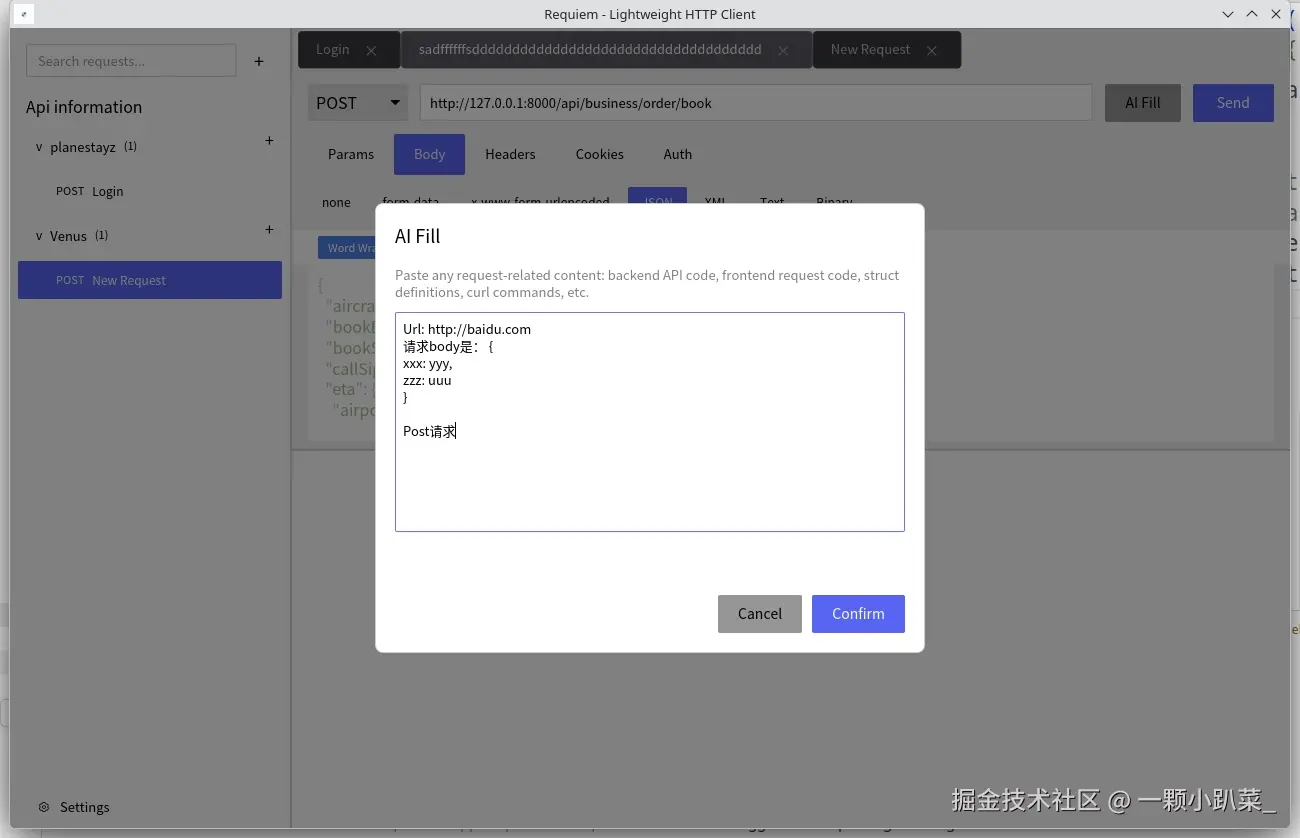Screen dimensions: 1300x838
Task: Minimize the Requiem window
Action: [1228, 14]
